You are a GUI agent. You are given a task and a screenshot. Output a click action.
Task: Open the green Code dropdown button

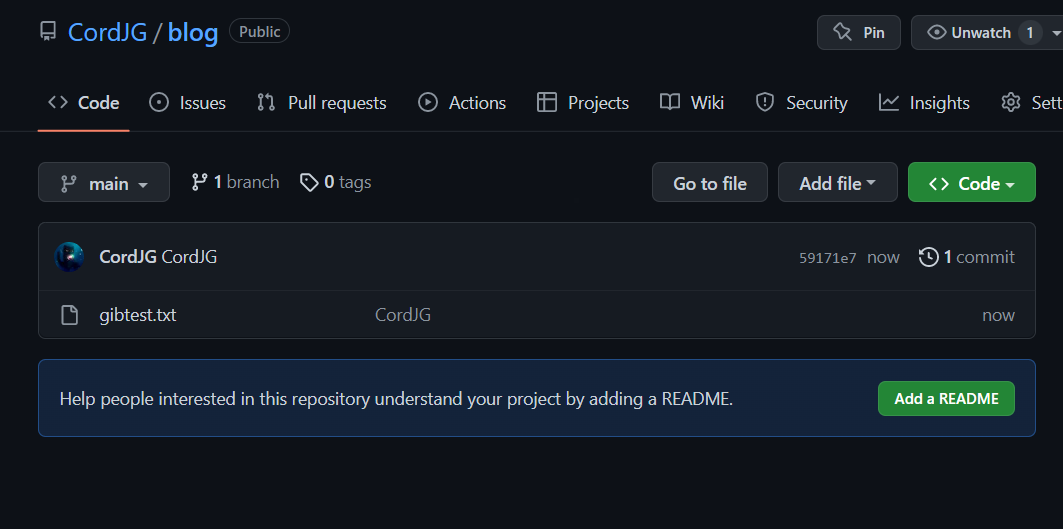[971, 182]
